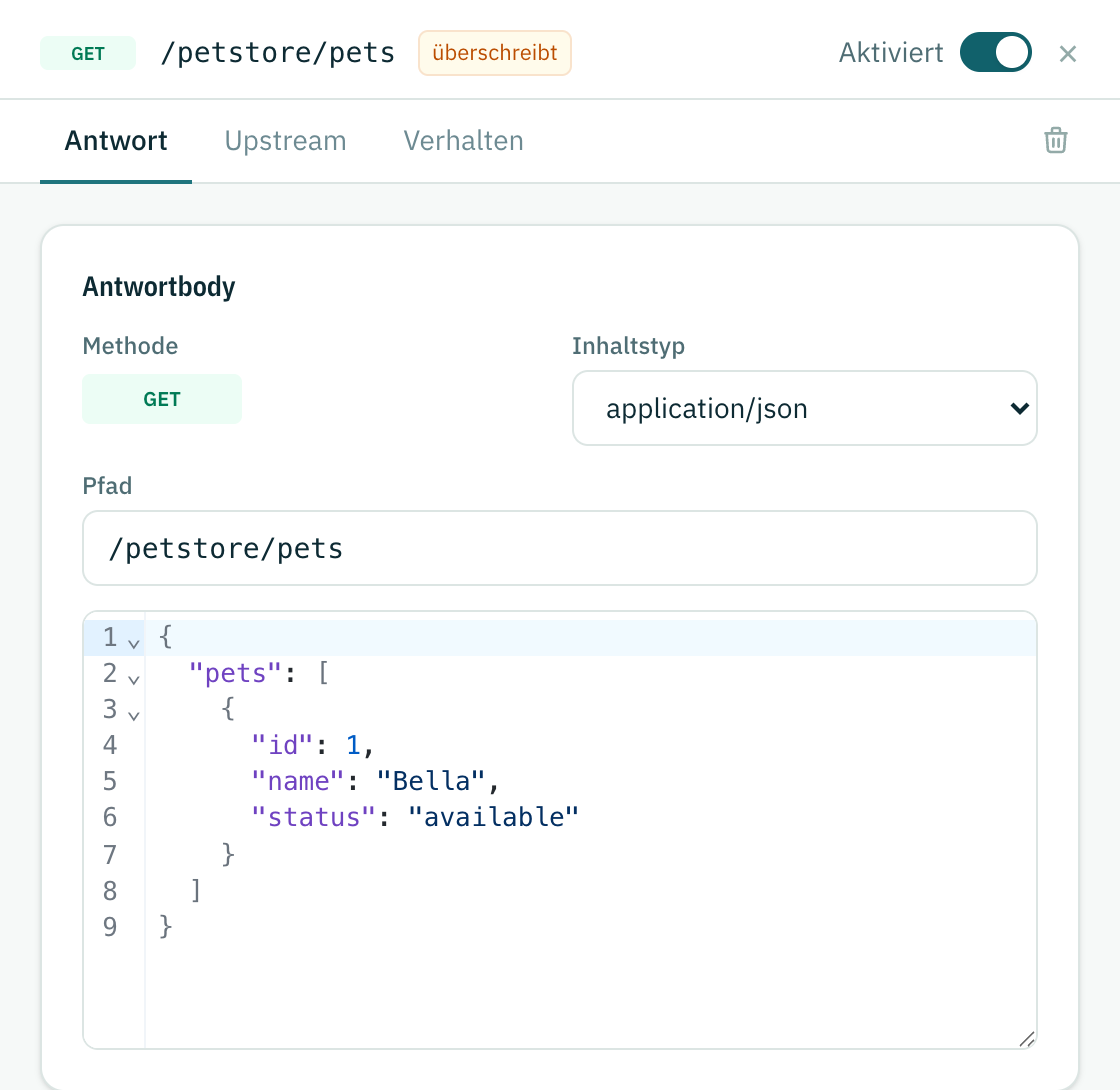Focus the Pfad input field
This screenshot has width=1120, height=1090.
point(559,548)
